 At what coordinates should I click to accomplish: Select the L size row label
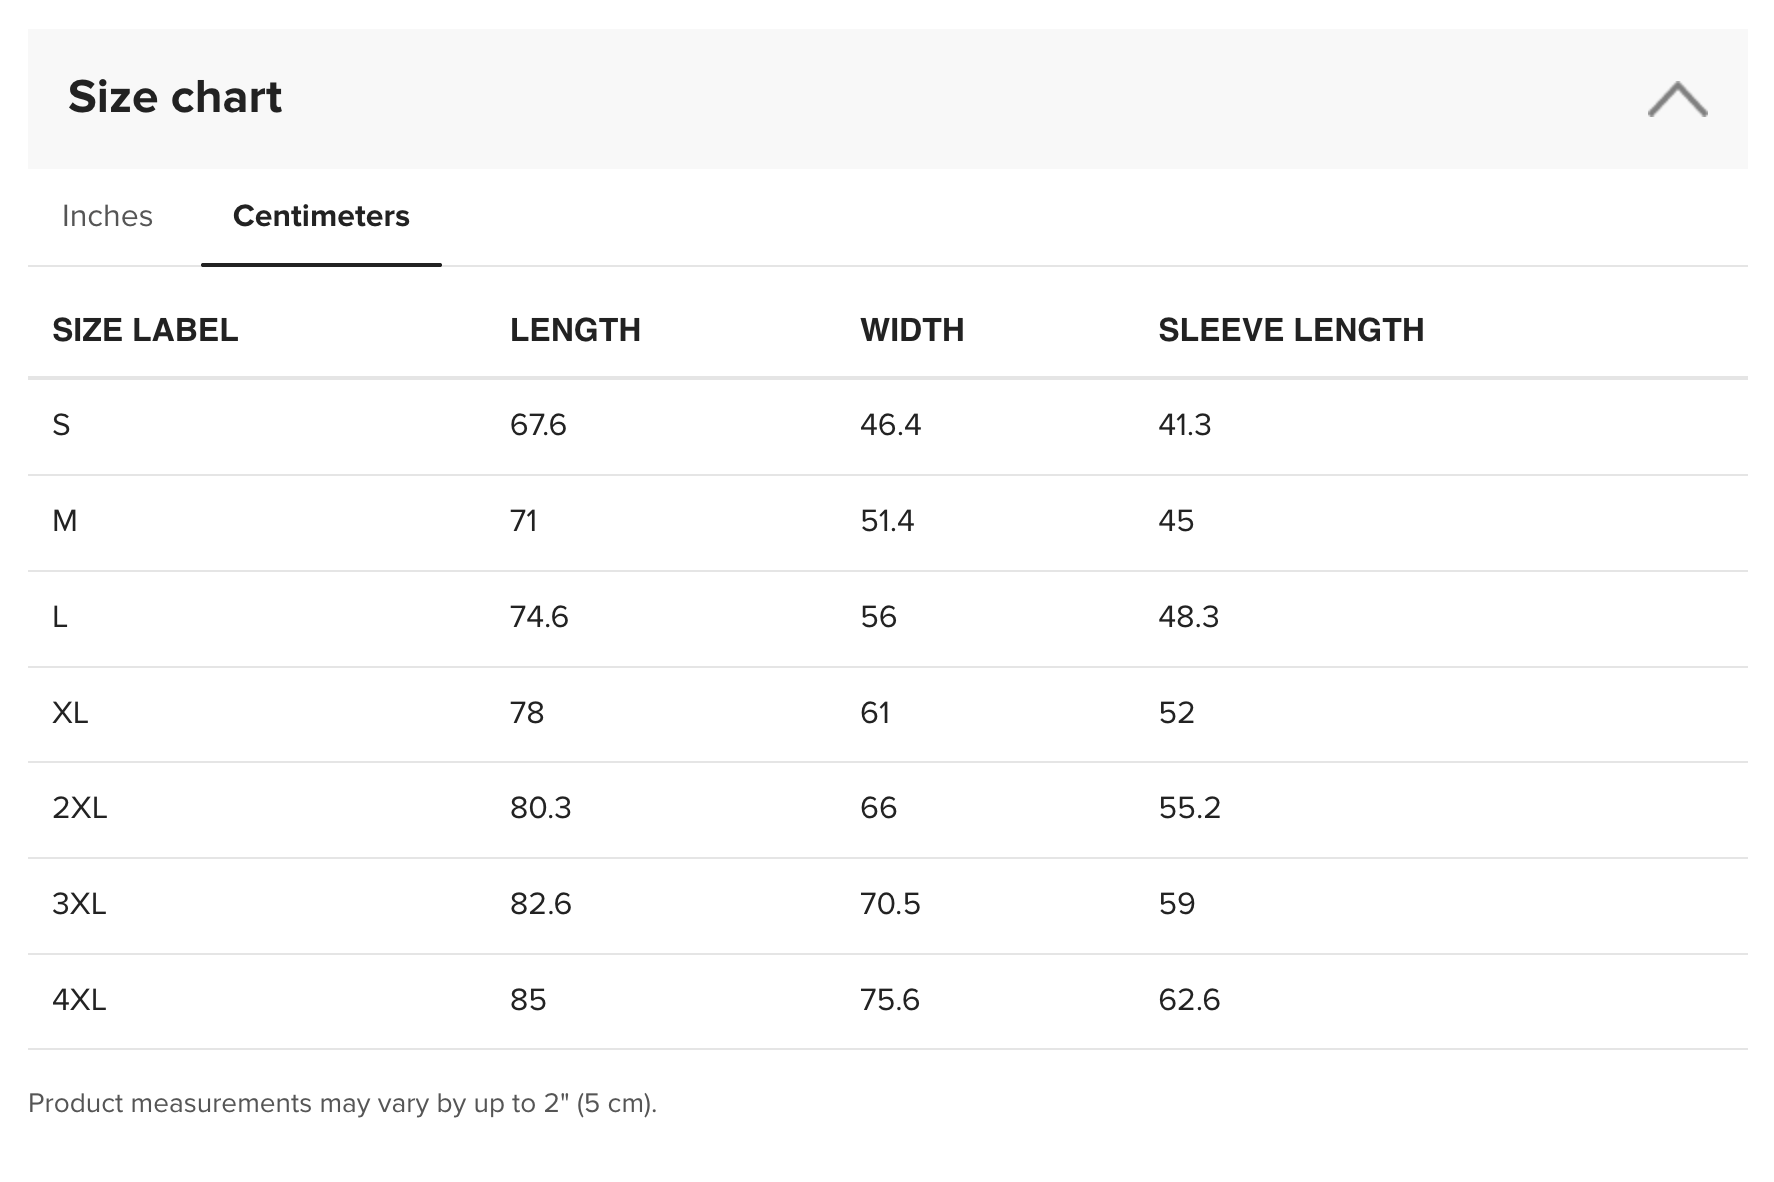[60, 617]
